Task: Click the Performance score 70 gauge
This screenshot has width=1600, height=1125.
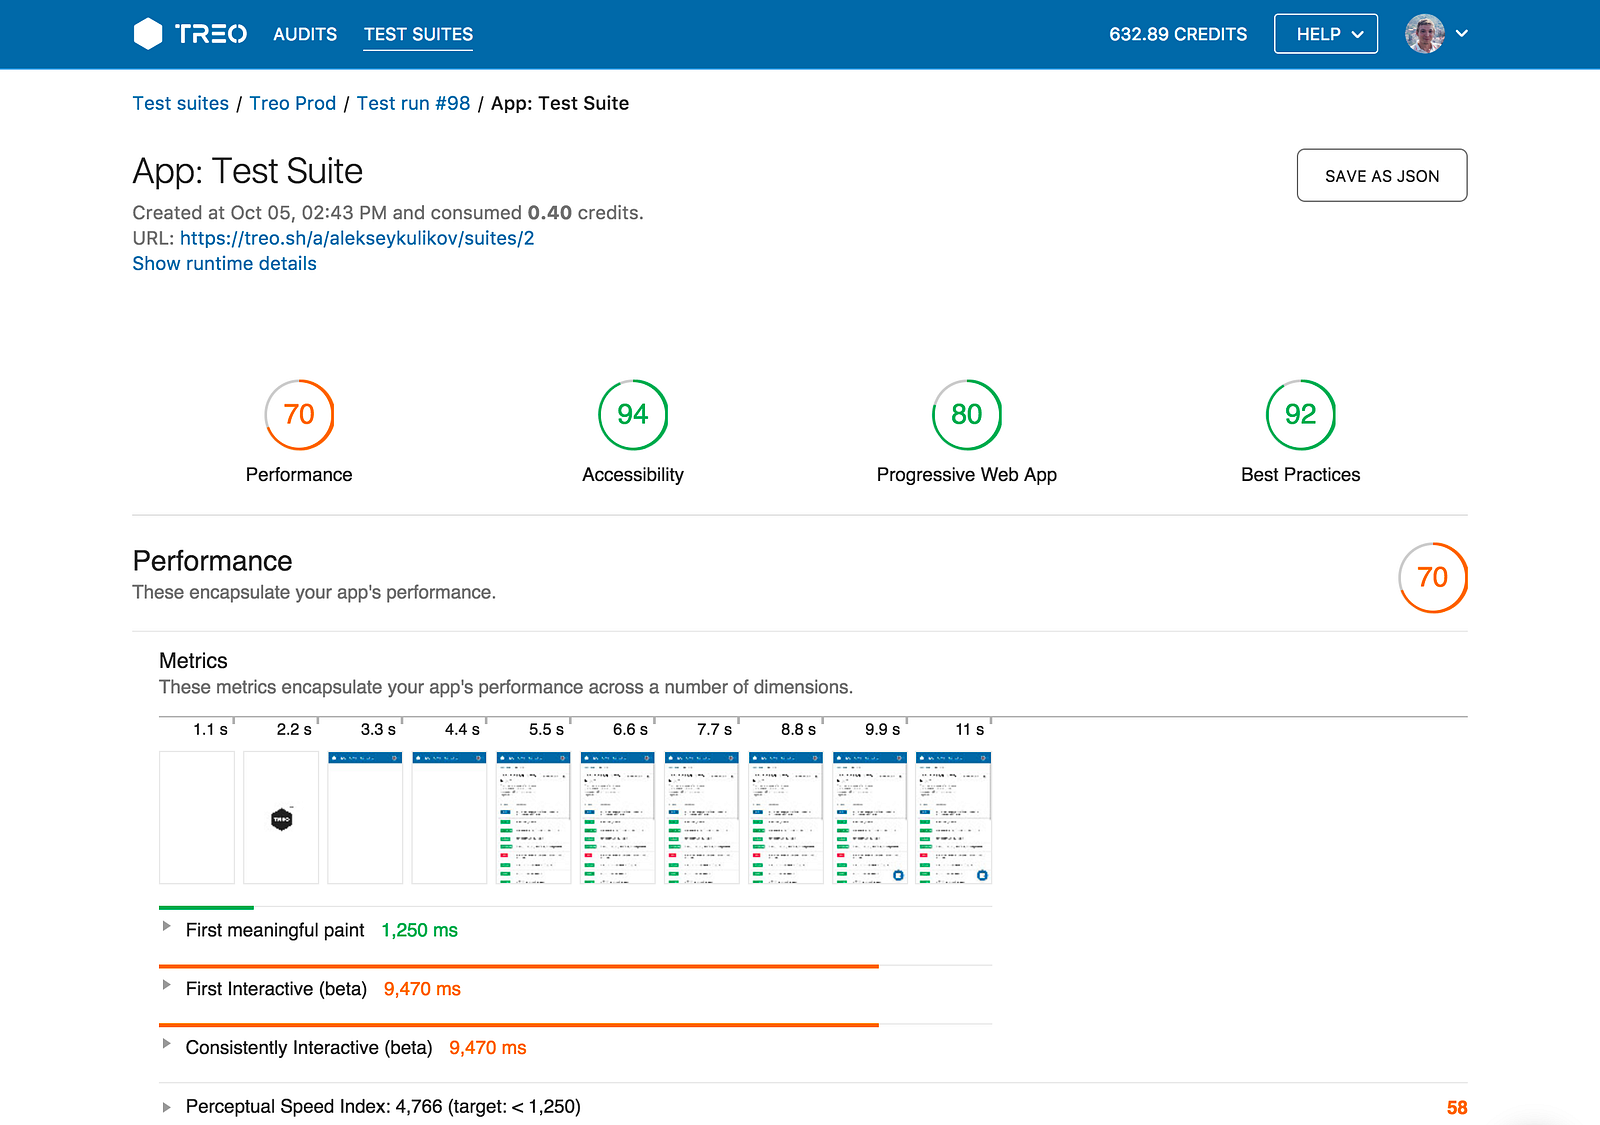Action: 299,415
